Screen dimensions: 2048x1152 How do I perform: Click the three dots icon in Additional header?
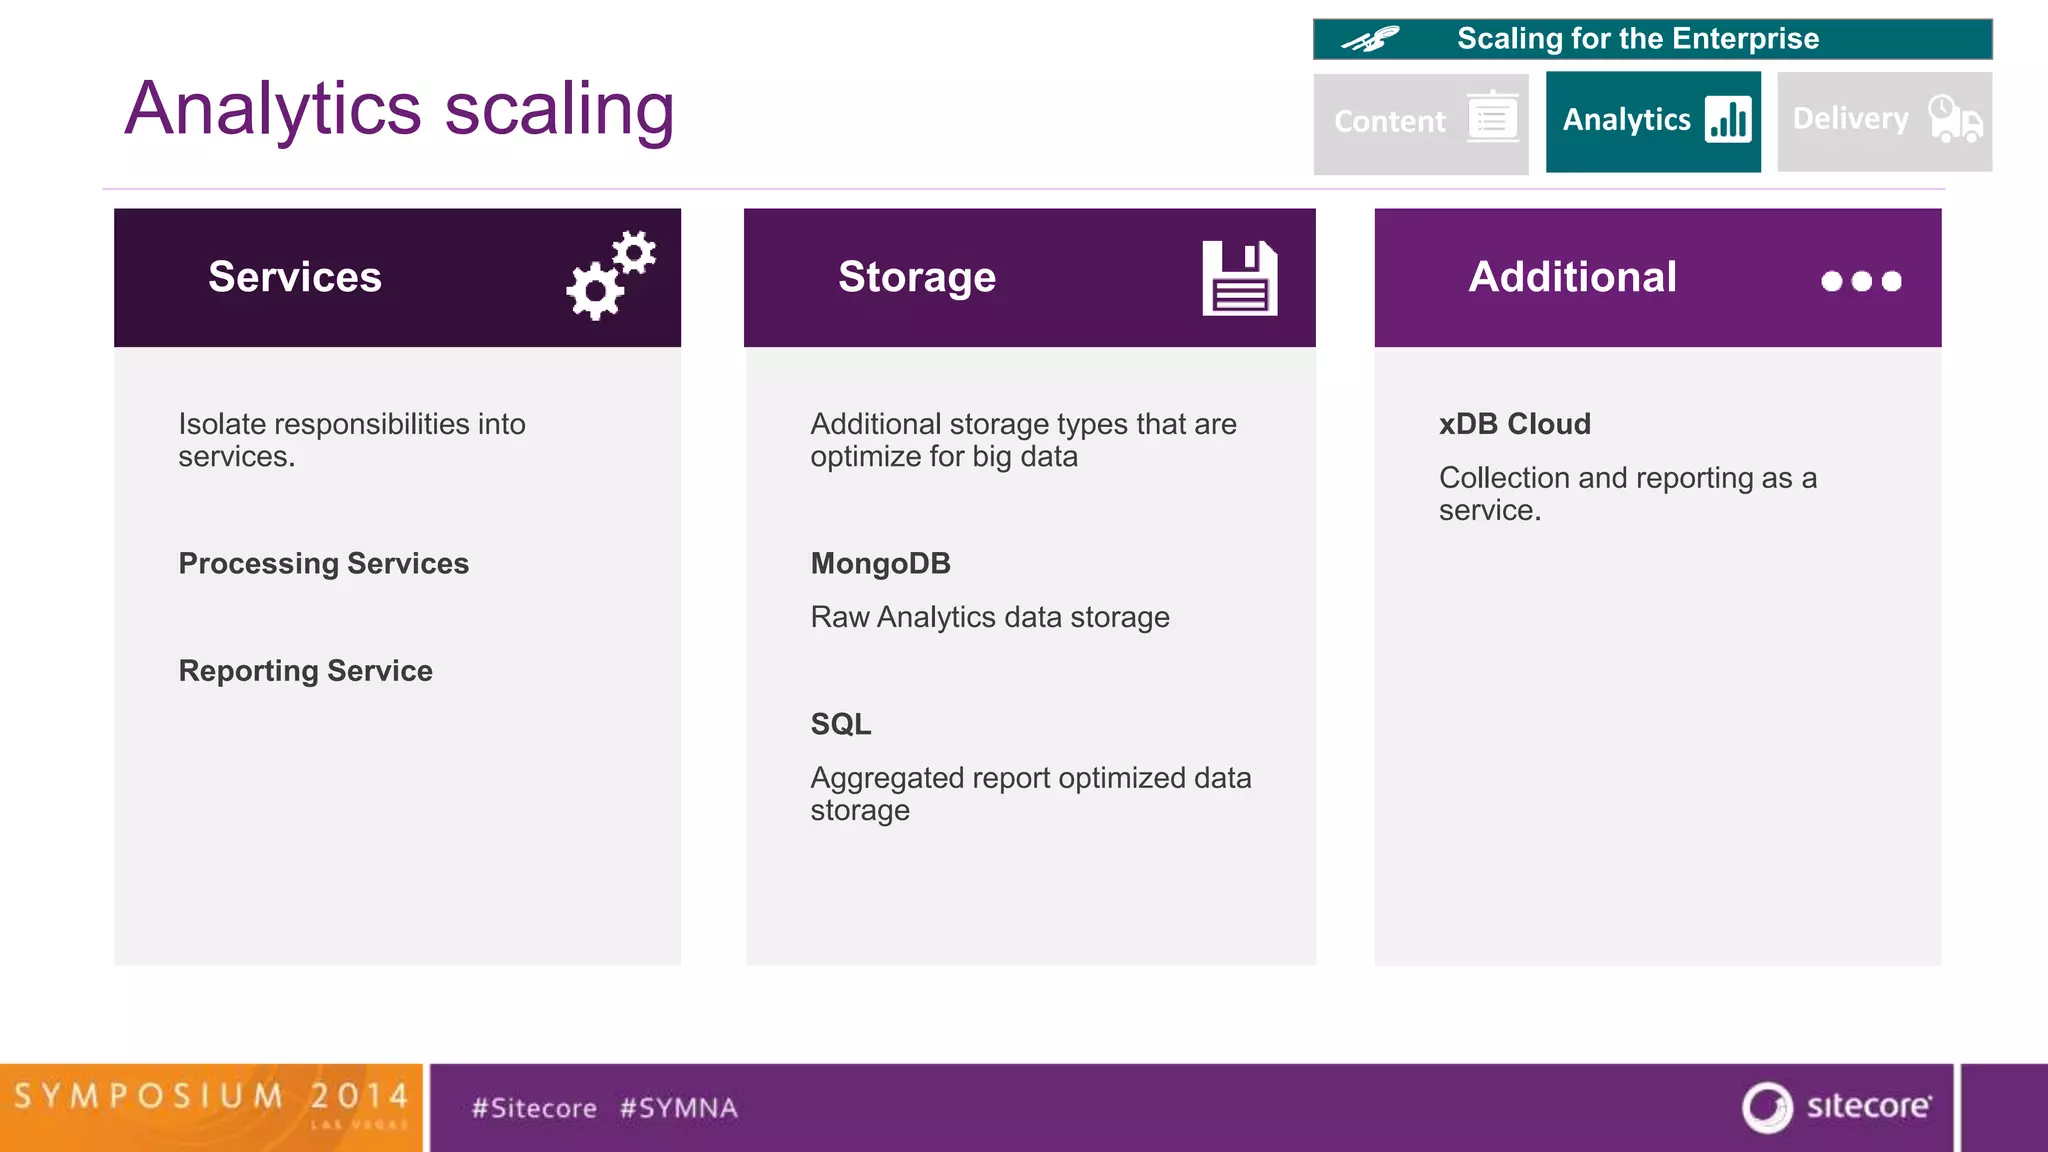tap(1861, 281)
